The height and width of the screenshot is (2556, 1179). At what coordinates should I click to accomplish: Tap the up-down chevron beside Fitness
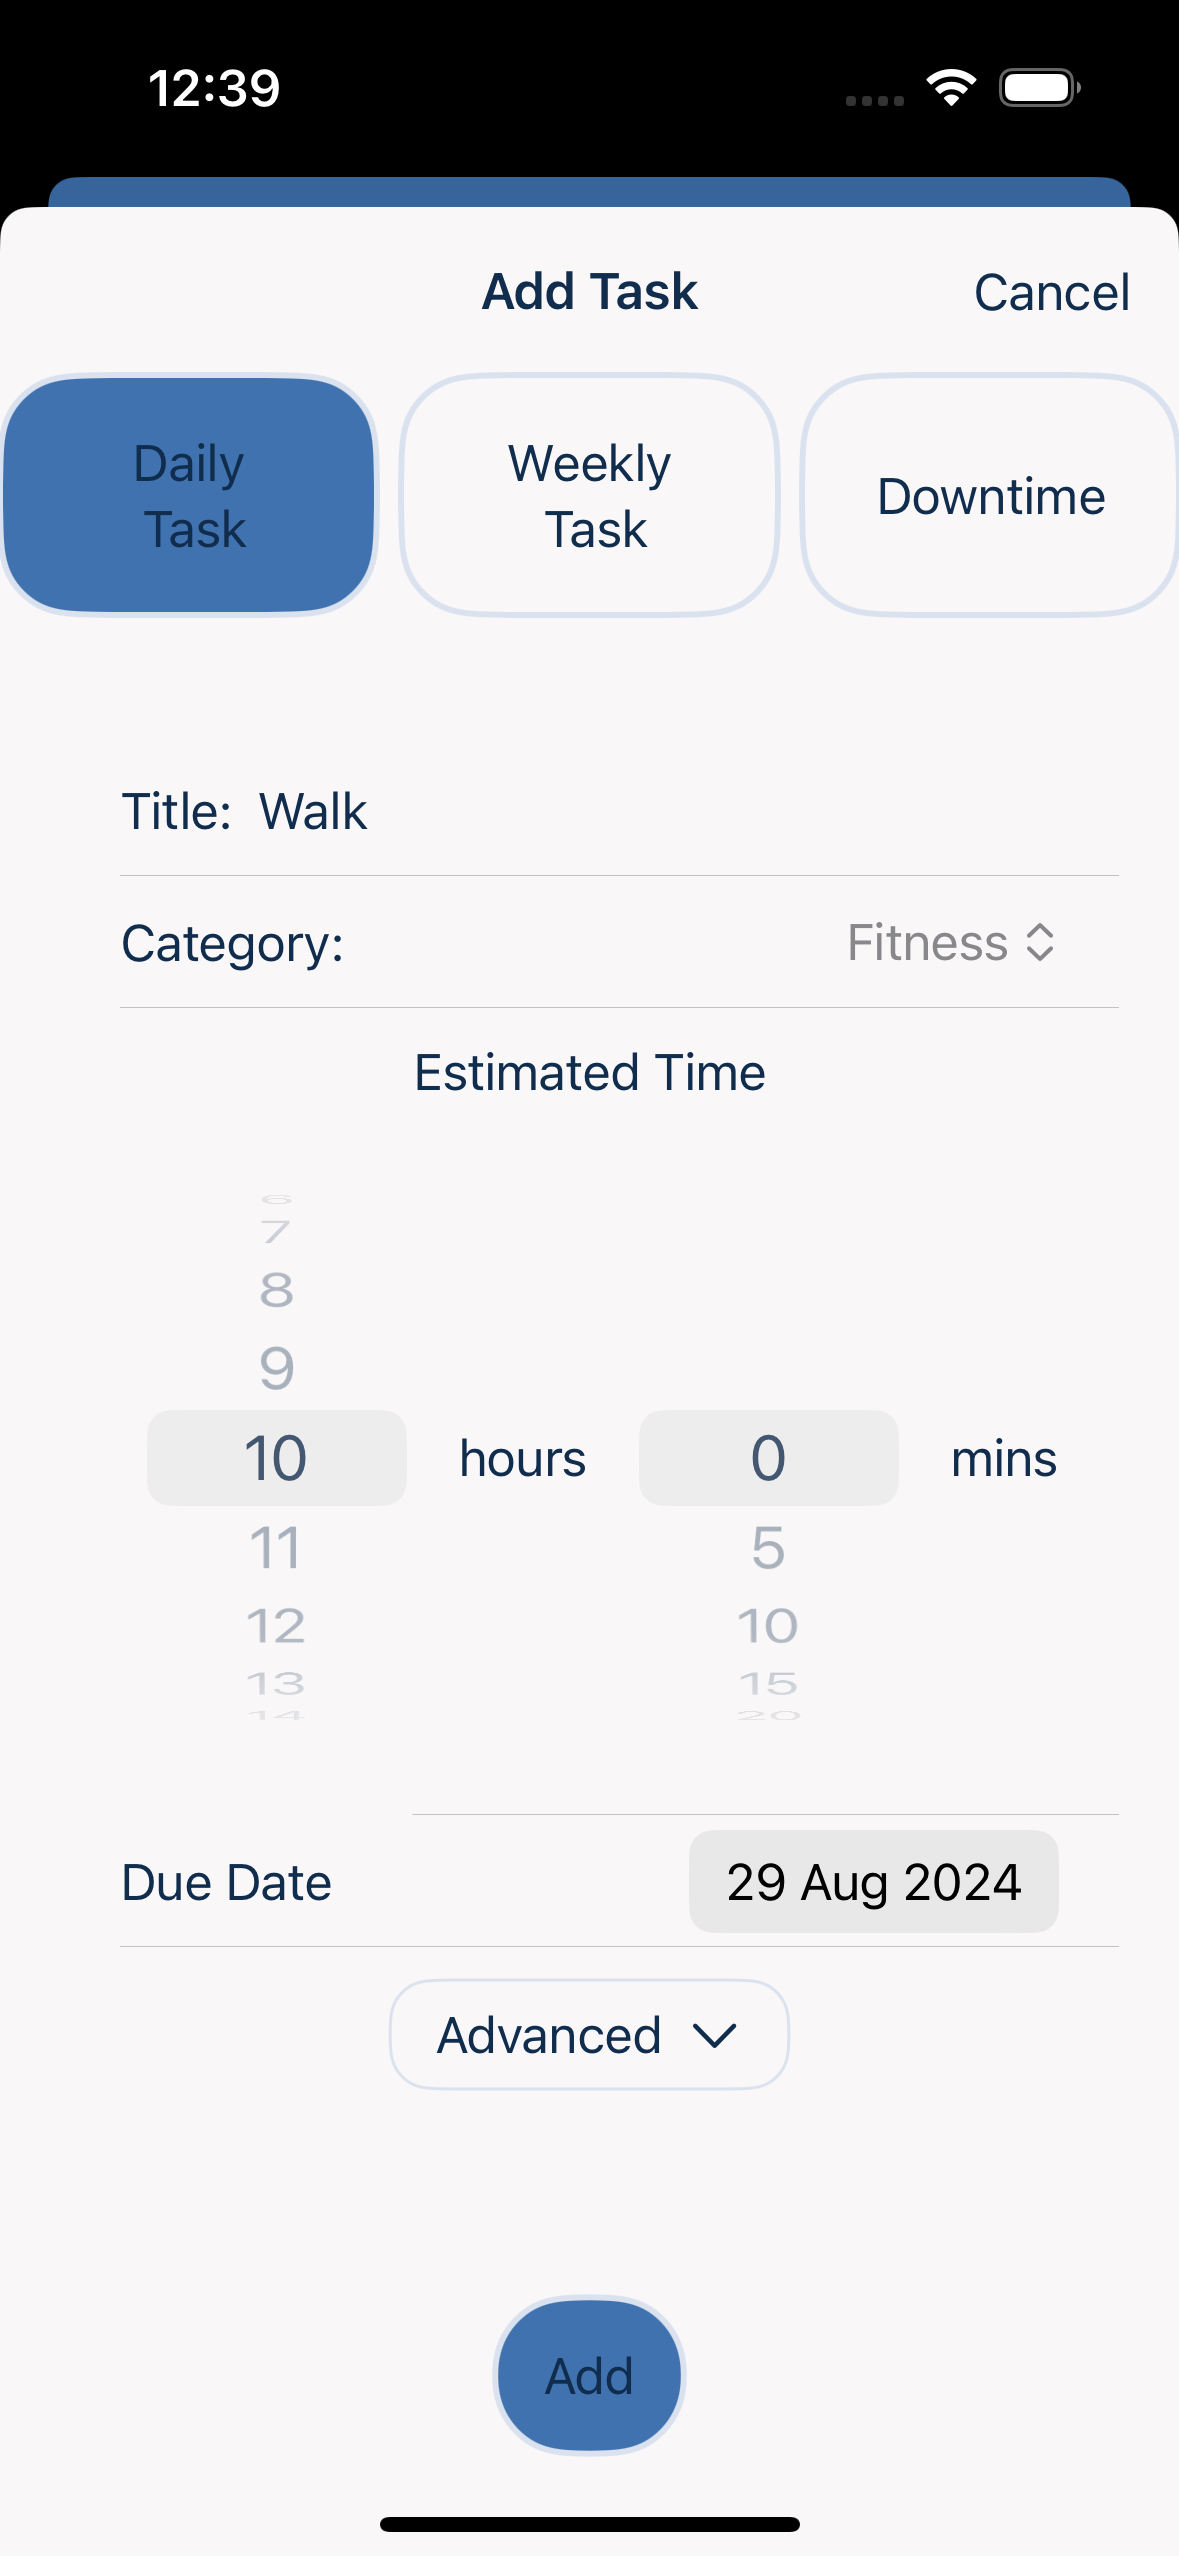click(1040, 942)
